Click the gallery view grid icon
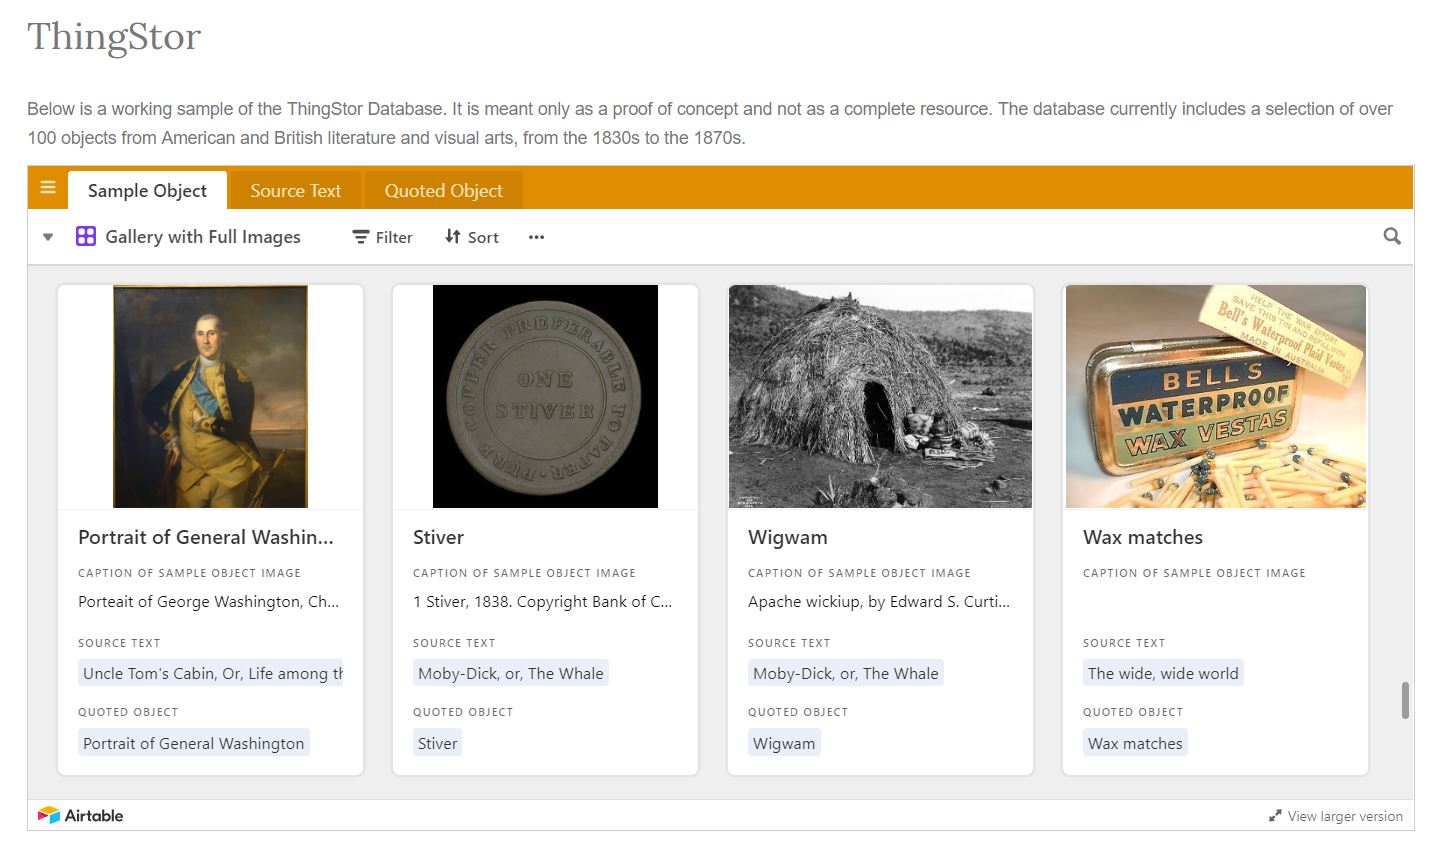The width and height of the screenshot is (1449, 857). pyautogui.click(x=86, y=237)
